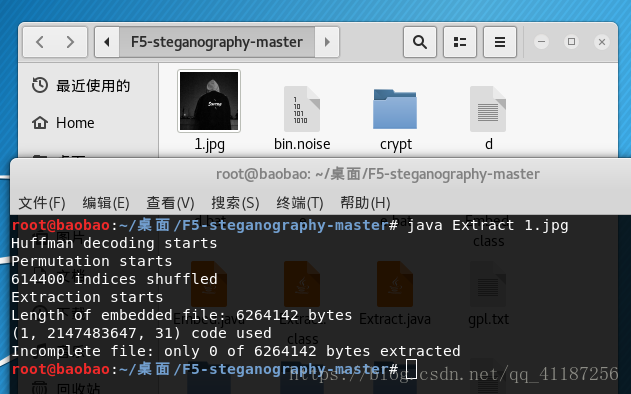The width and height of the screenshot is (631, 394).
Task: Close the file manager window
Action: pyautogui.click(x=602, y=42)
